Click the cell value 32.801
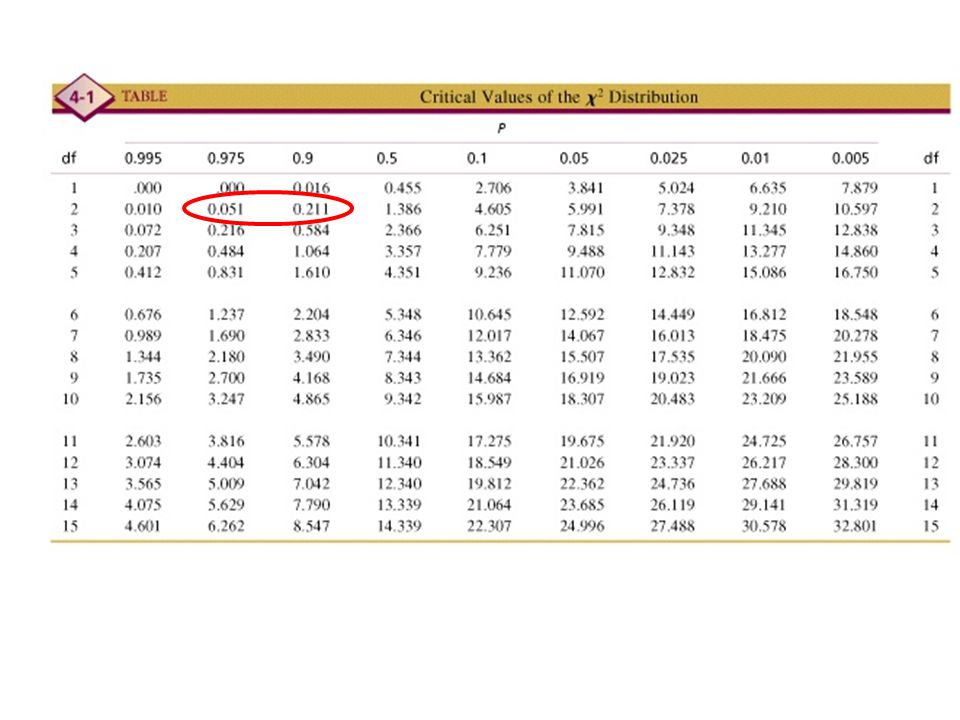 click(x=855, y=526)
